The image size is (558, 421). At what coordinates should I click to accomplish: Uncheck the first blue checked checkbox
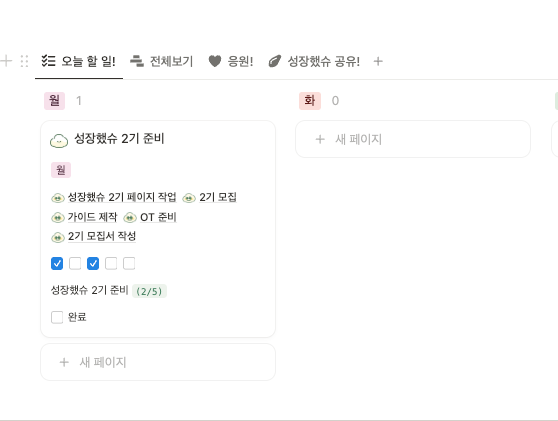tap(57, 264)
